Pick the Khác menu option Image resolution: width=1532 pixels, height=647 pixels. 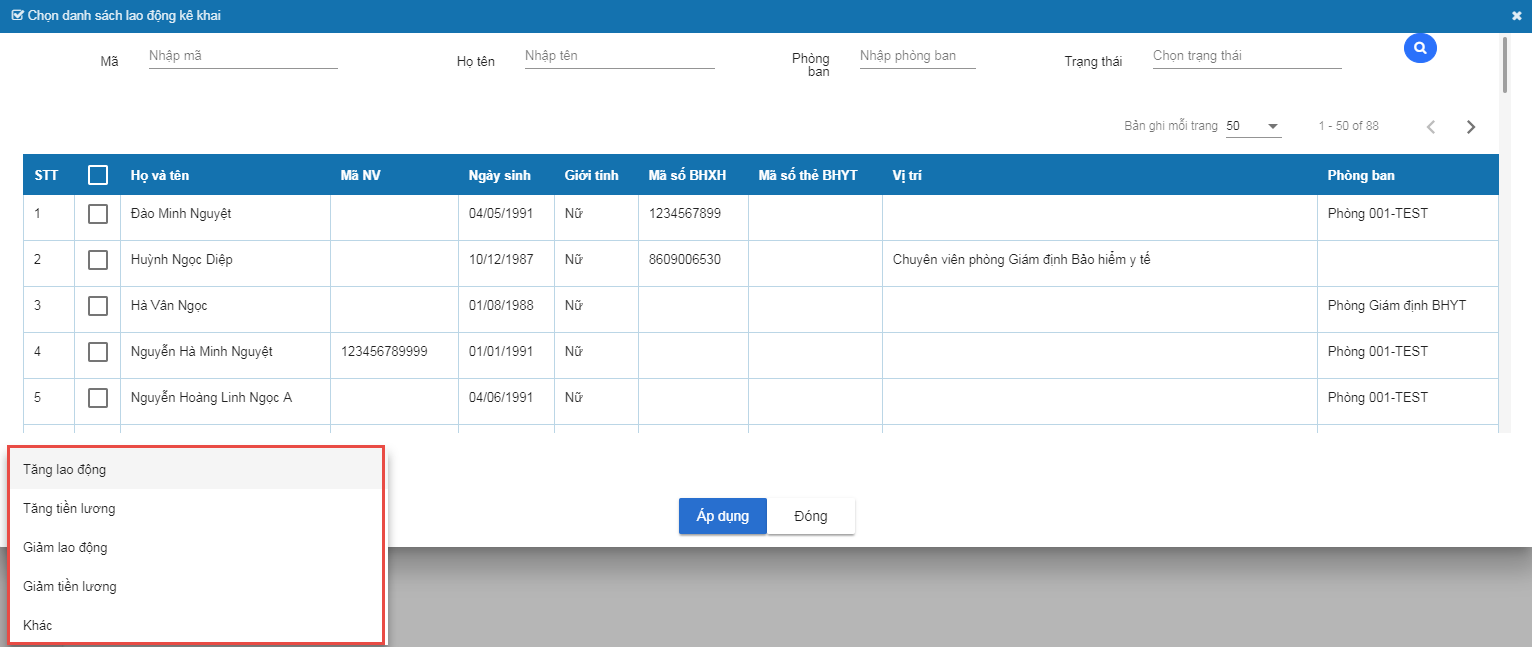point(196,625)
